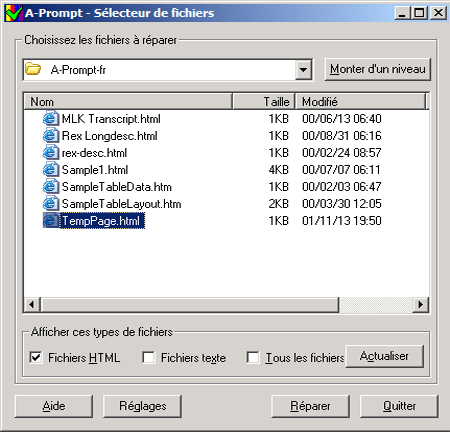Image resolution: width=450 pixels, height=432 pixels.
Task: Open the Réglages button
Action: pyautogui.click(x=142, y=406)
